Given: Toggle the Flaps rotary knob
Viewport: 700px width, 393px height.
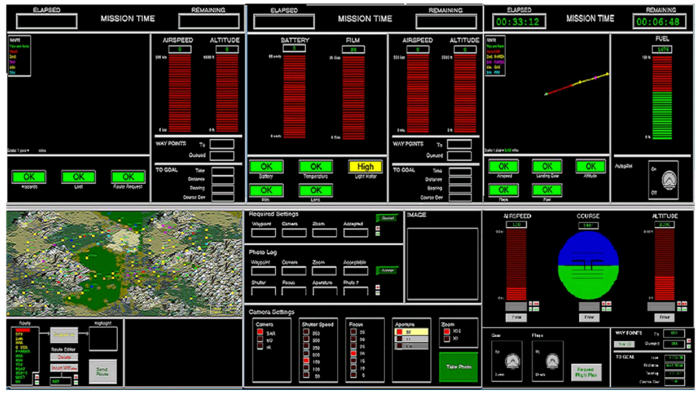Looking at the screenshot, I should (552, 360).
